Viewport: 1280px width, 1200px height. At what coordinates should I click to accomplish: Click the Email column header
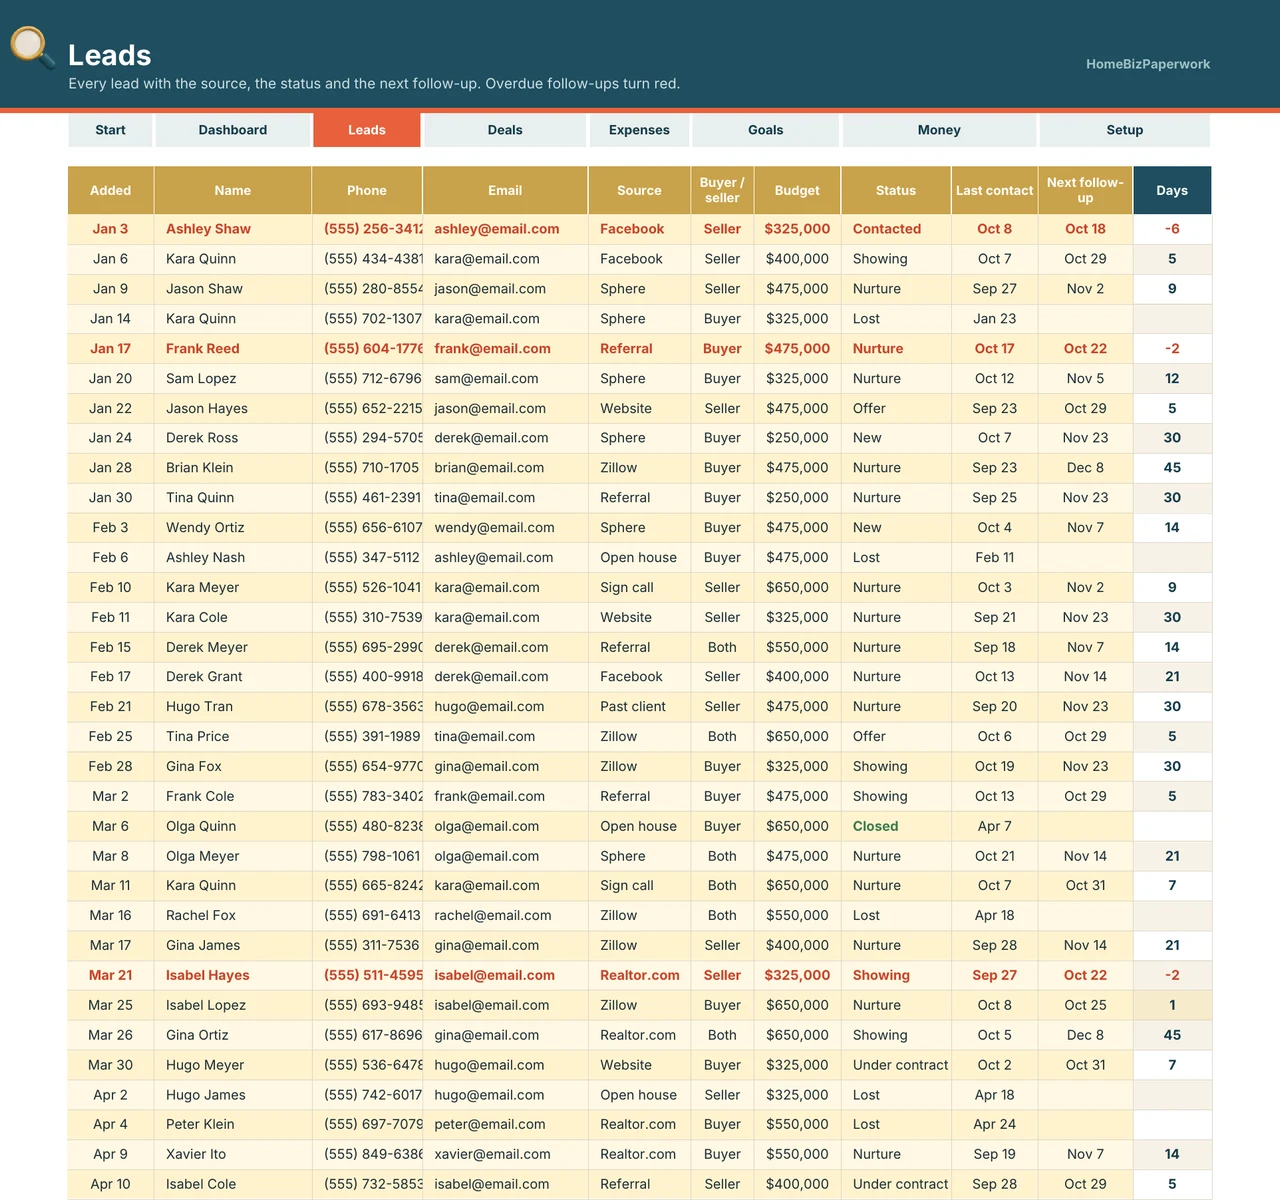[x=505, y=190]
